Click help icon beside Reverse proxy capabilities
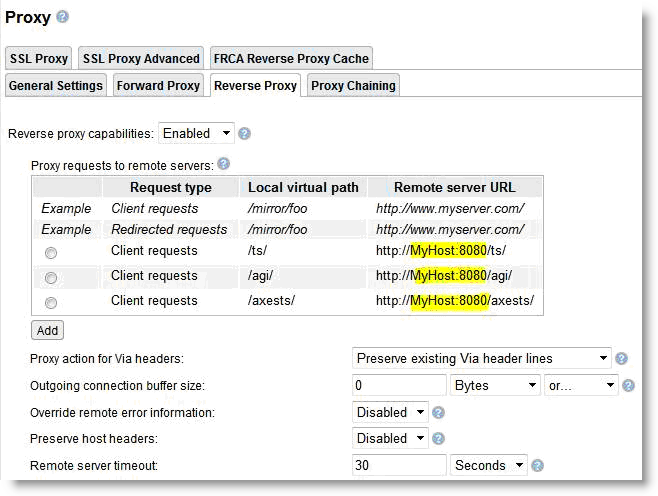658x496 pixels. (x=245, y=133)
